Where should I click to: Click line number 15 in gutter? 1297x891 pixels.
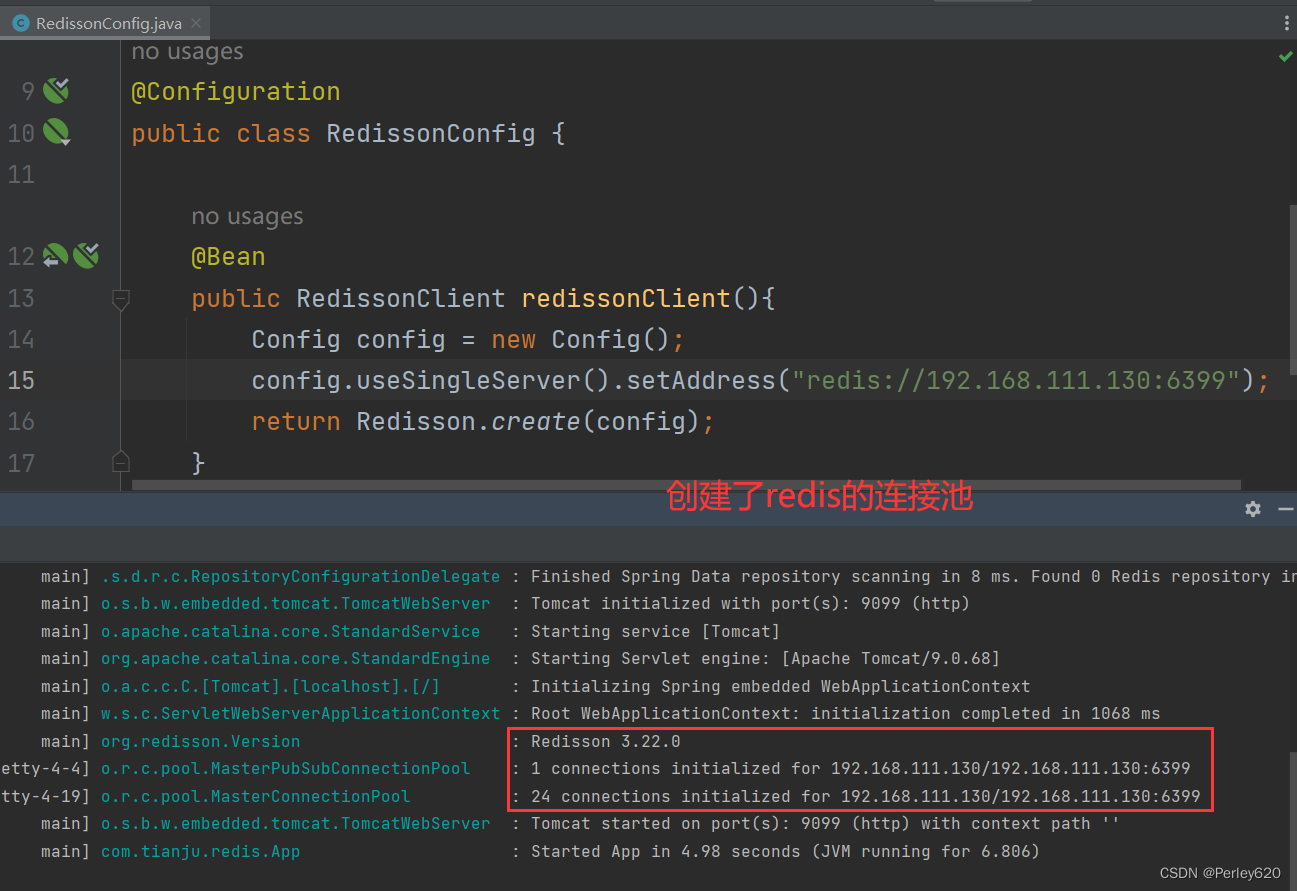(x=21, y=381)
